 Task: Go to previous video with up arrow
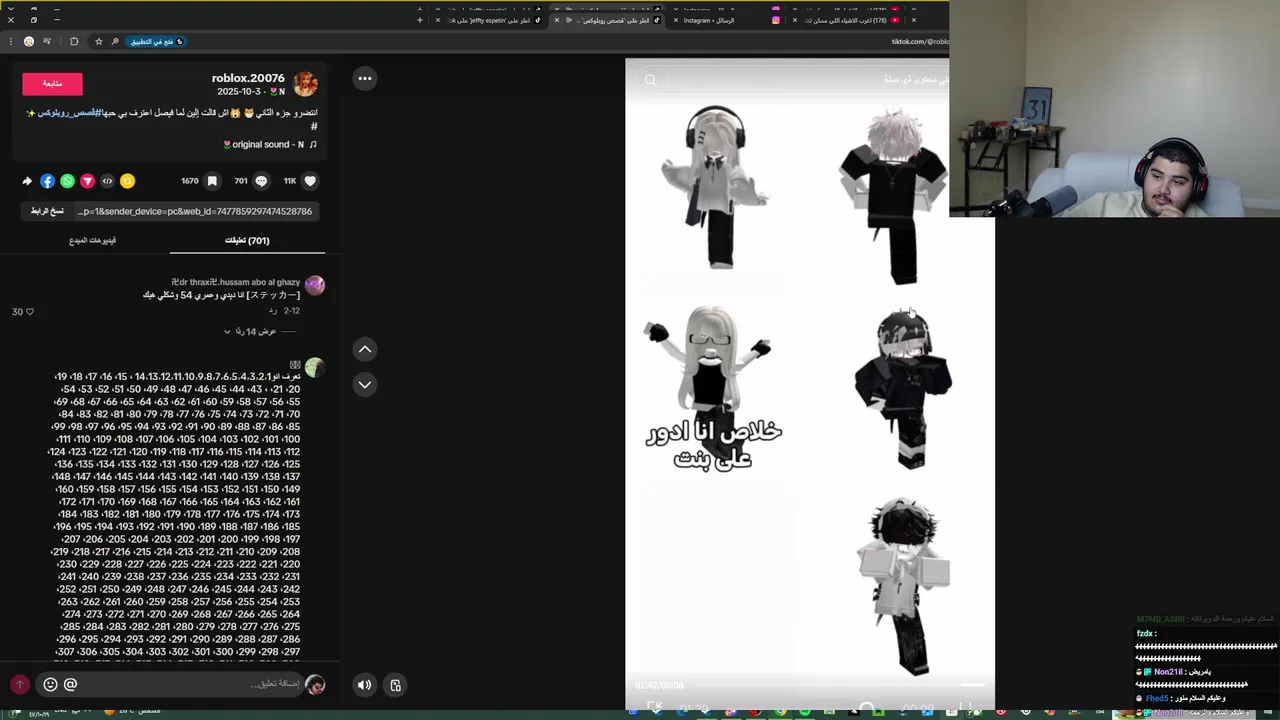point(365,349)
